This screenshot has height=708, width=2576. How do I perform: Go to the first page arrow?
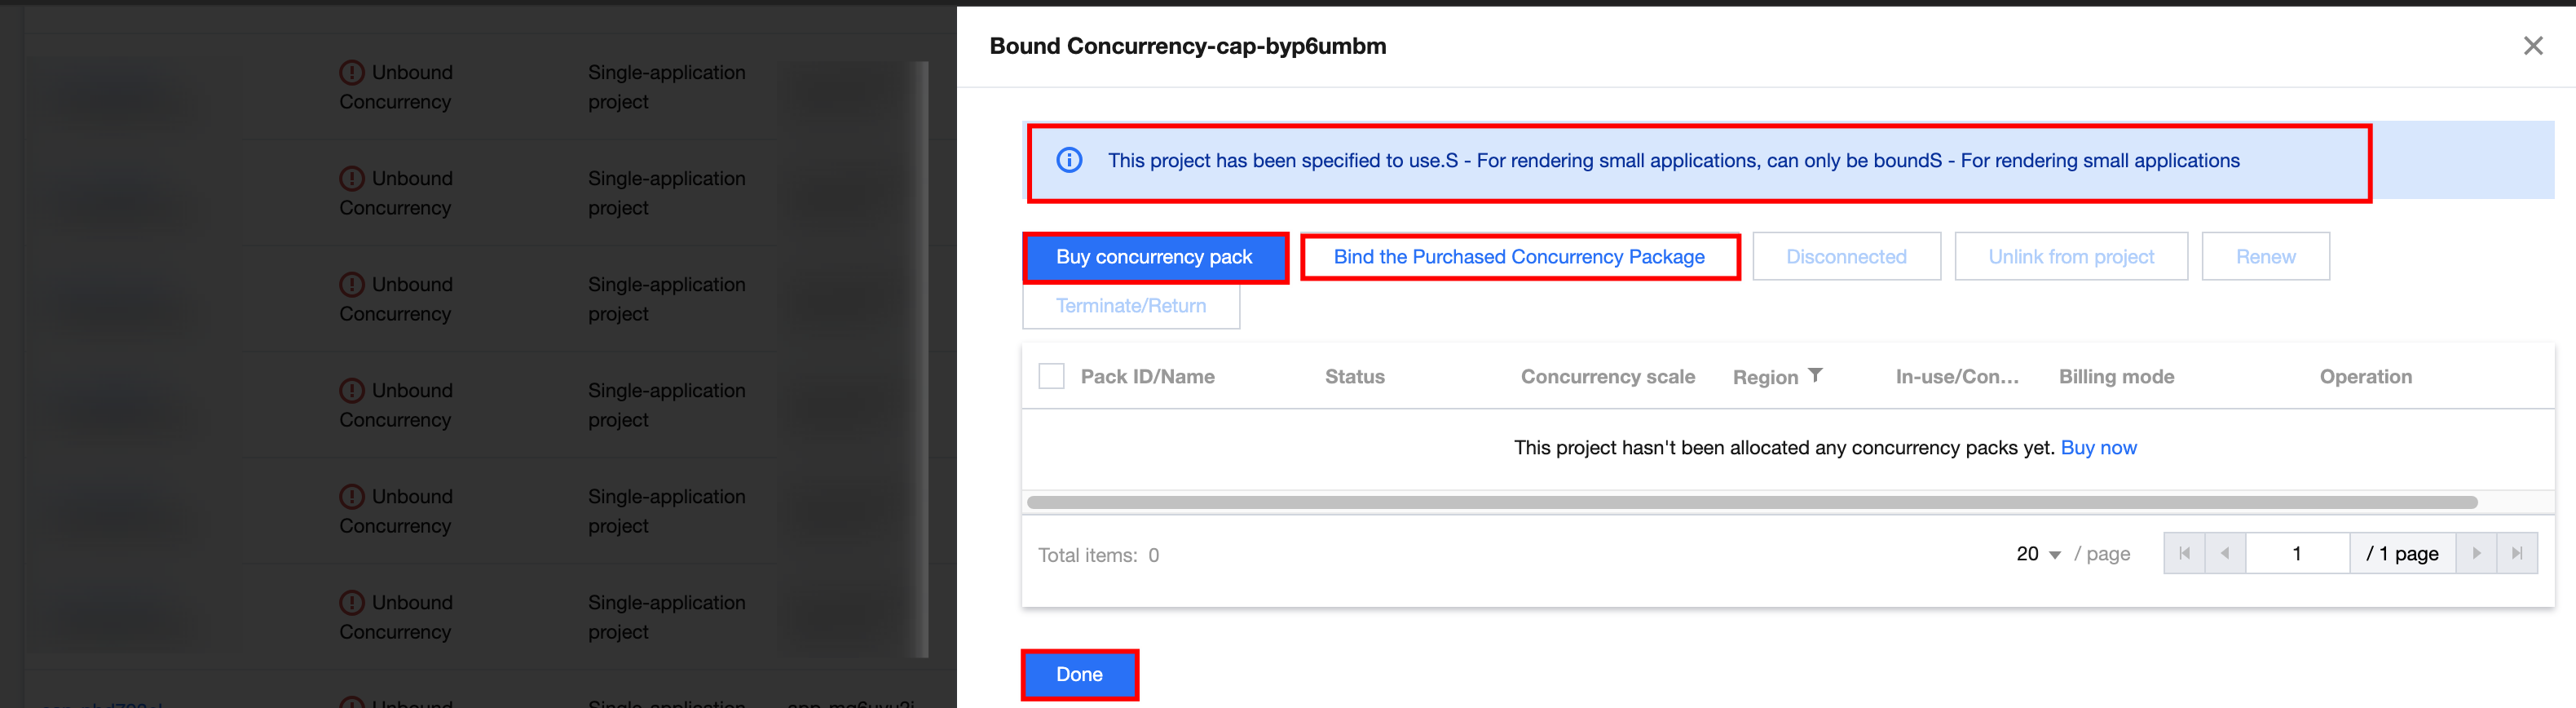coord(2184,553)
